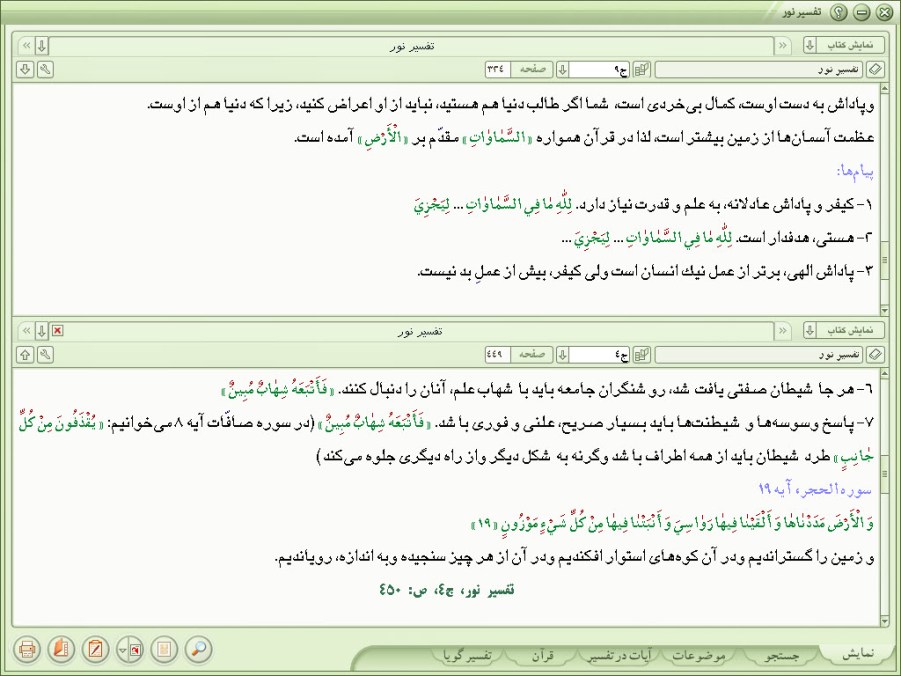This screenshot has width=901, height=676.
Task: Open the volume dropdown showing ج۹
Action: (563, 70)
